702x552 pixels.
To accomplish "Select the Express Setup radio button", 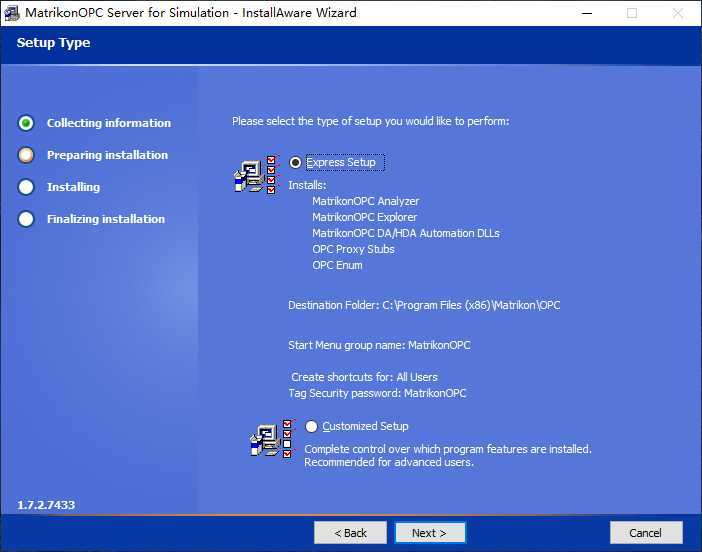I will (295, 162).
